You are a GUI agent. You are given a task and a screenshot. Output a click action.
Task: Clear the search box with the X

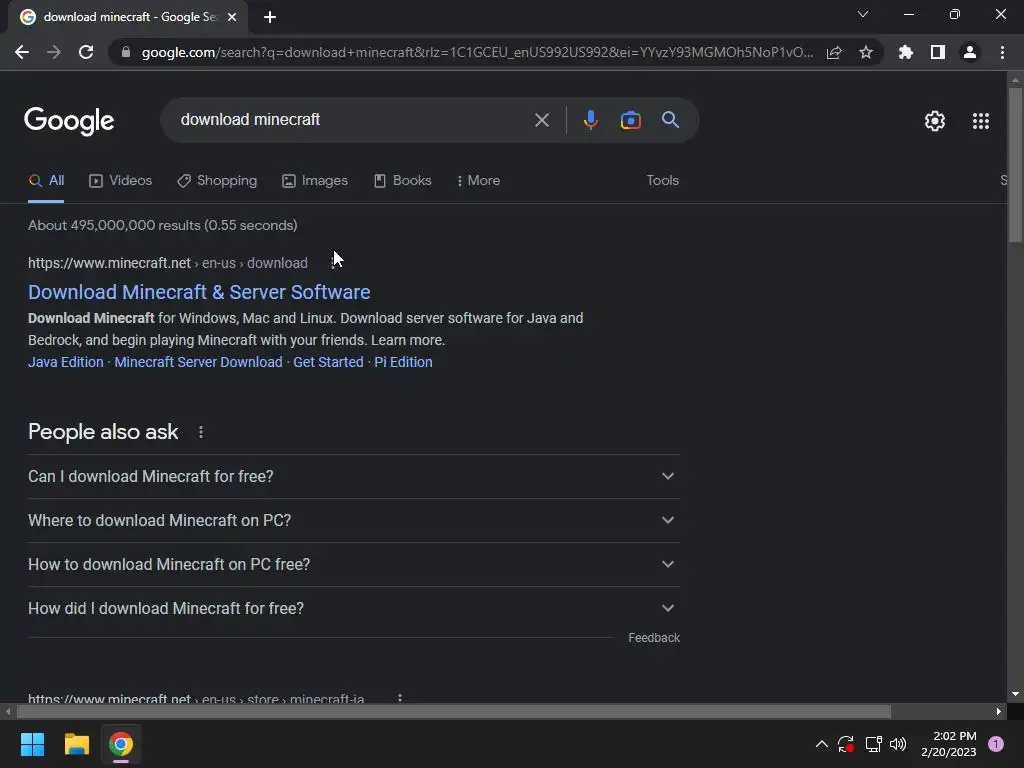(541, 120)
